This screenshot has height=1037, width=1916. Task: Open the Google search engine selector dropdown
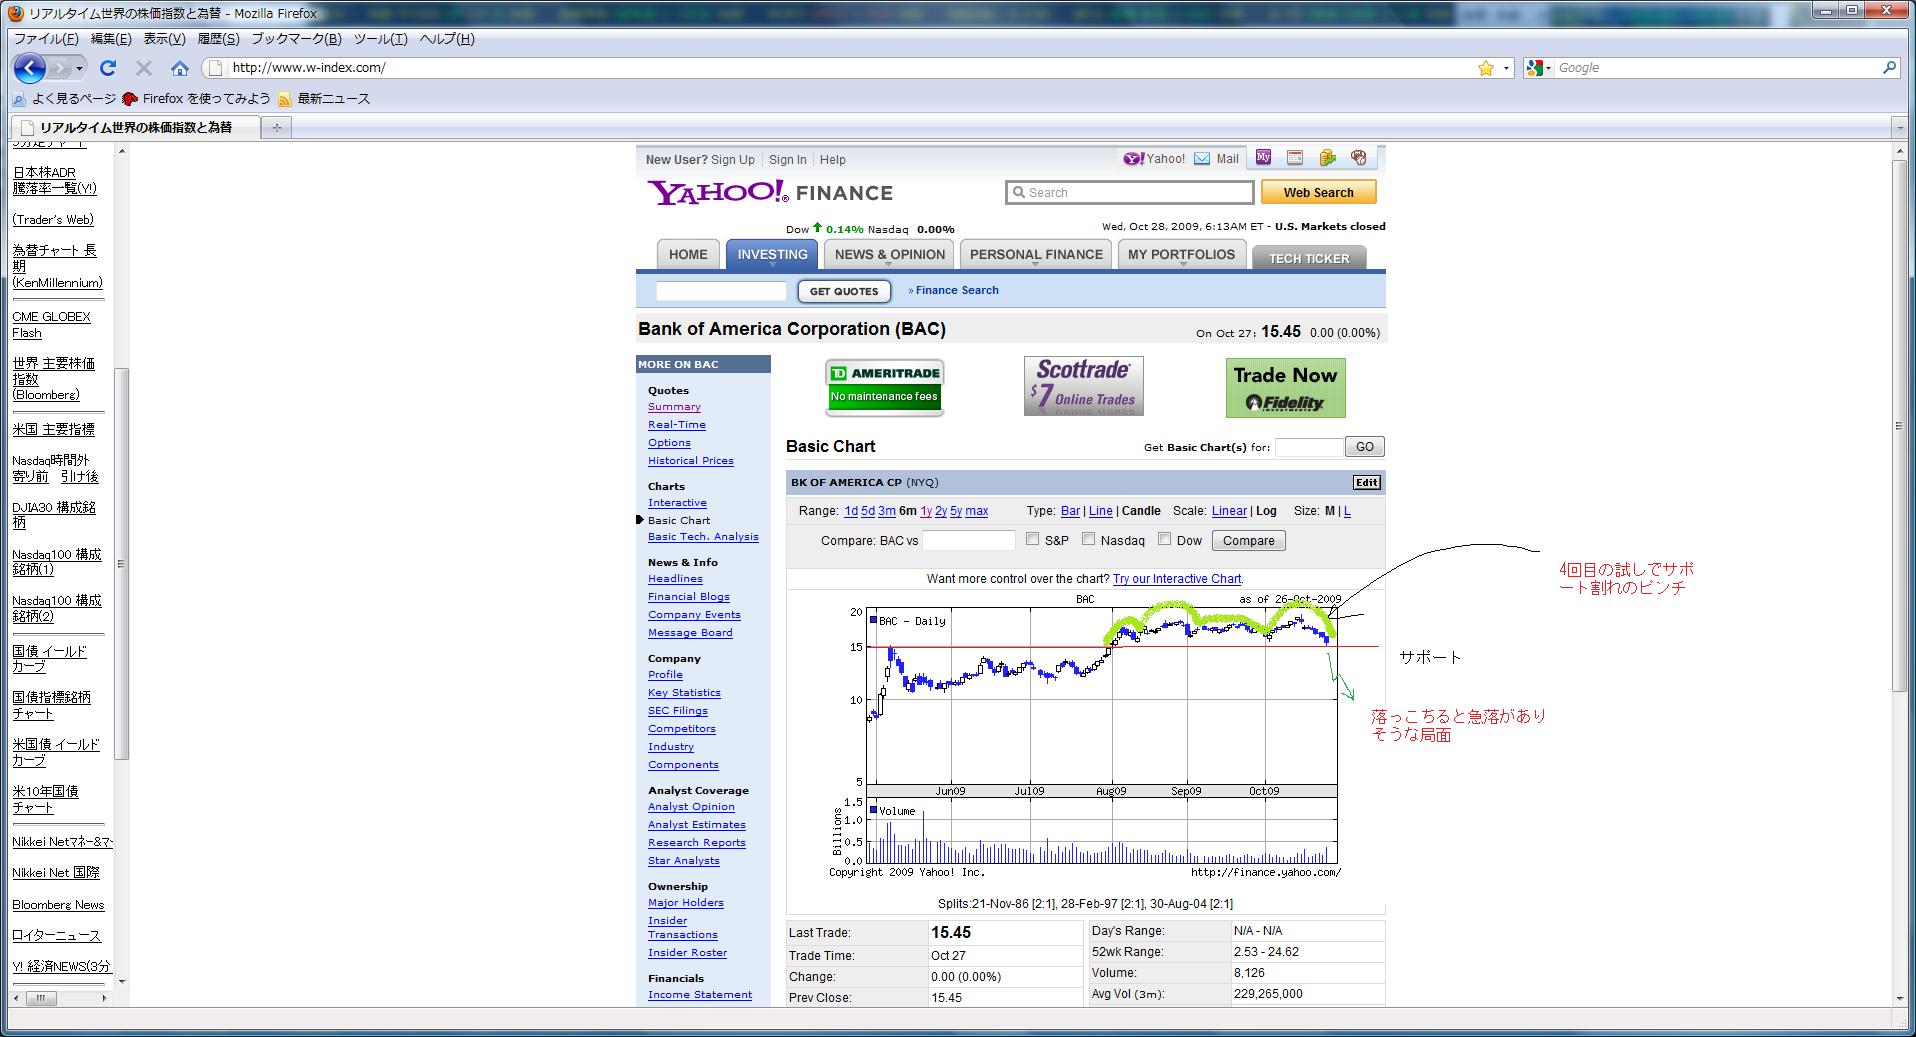coord(1540,68)
